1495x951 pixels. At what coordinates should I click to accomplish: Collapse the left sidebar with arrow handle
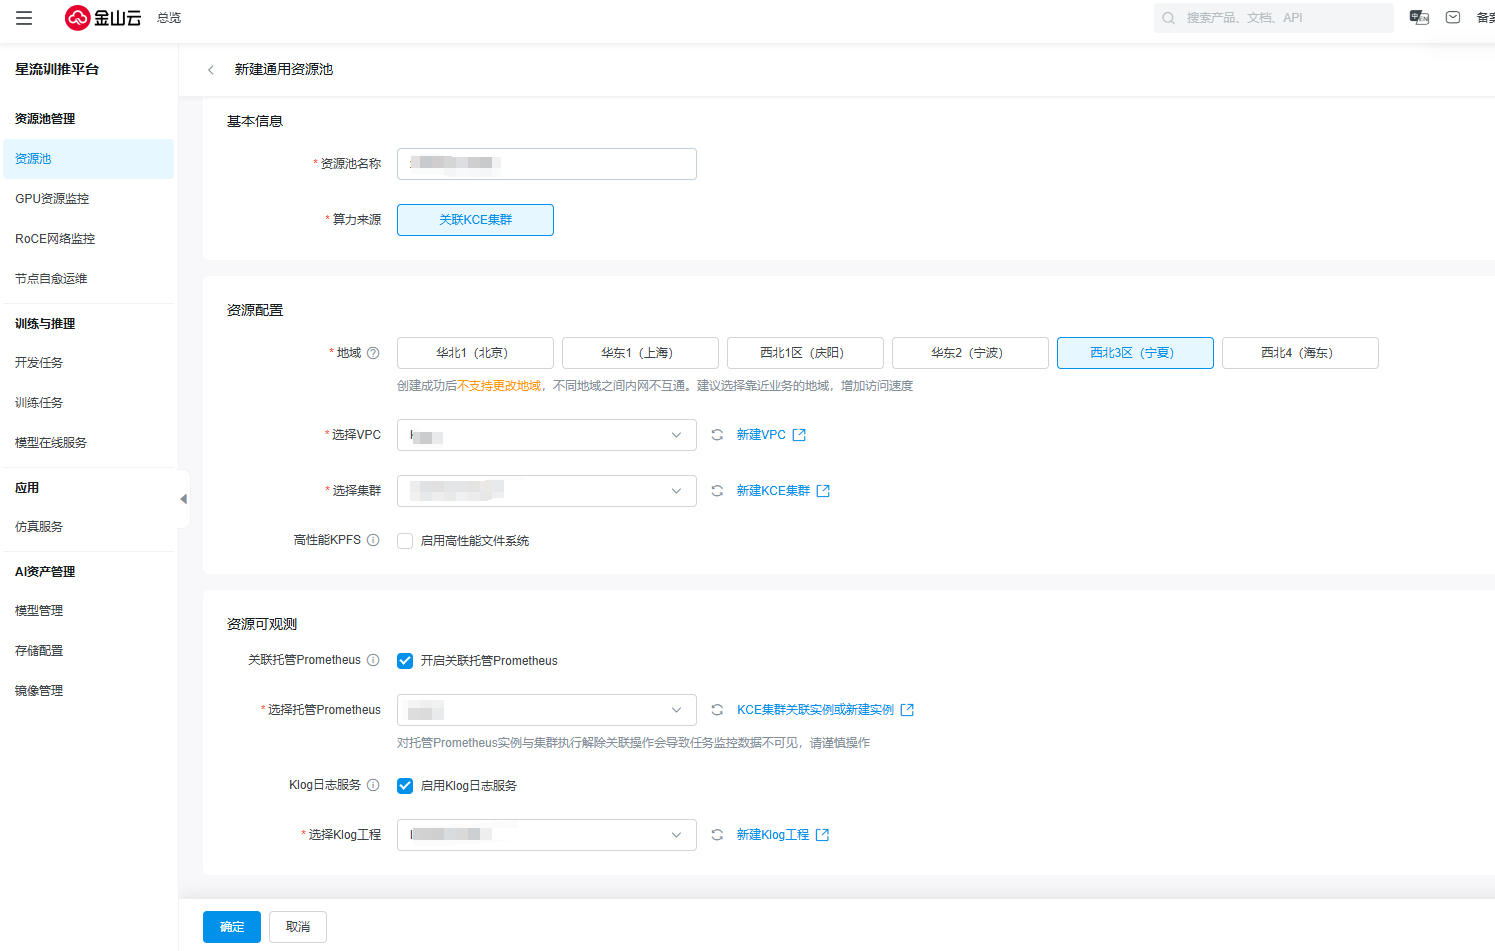pos(183,498)
